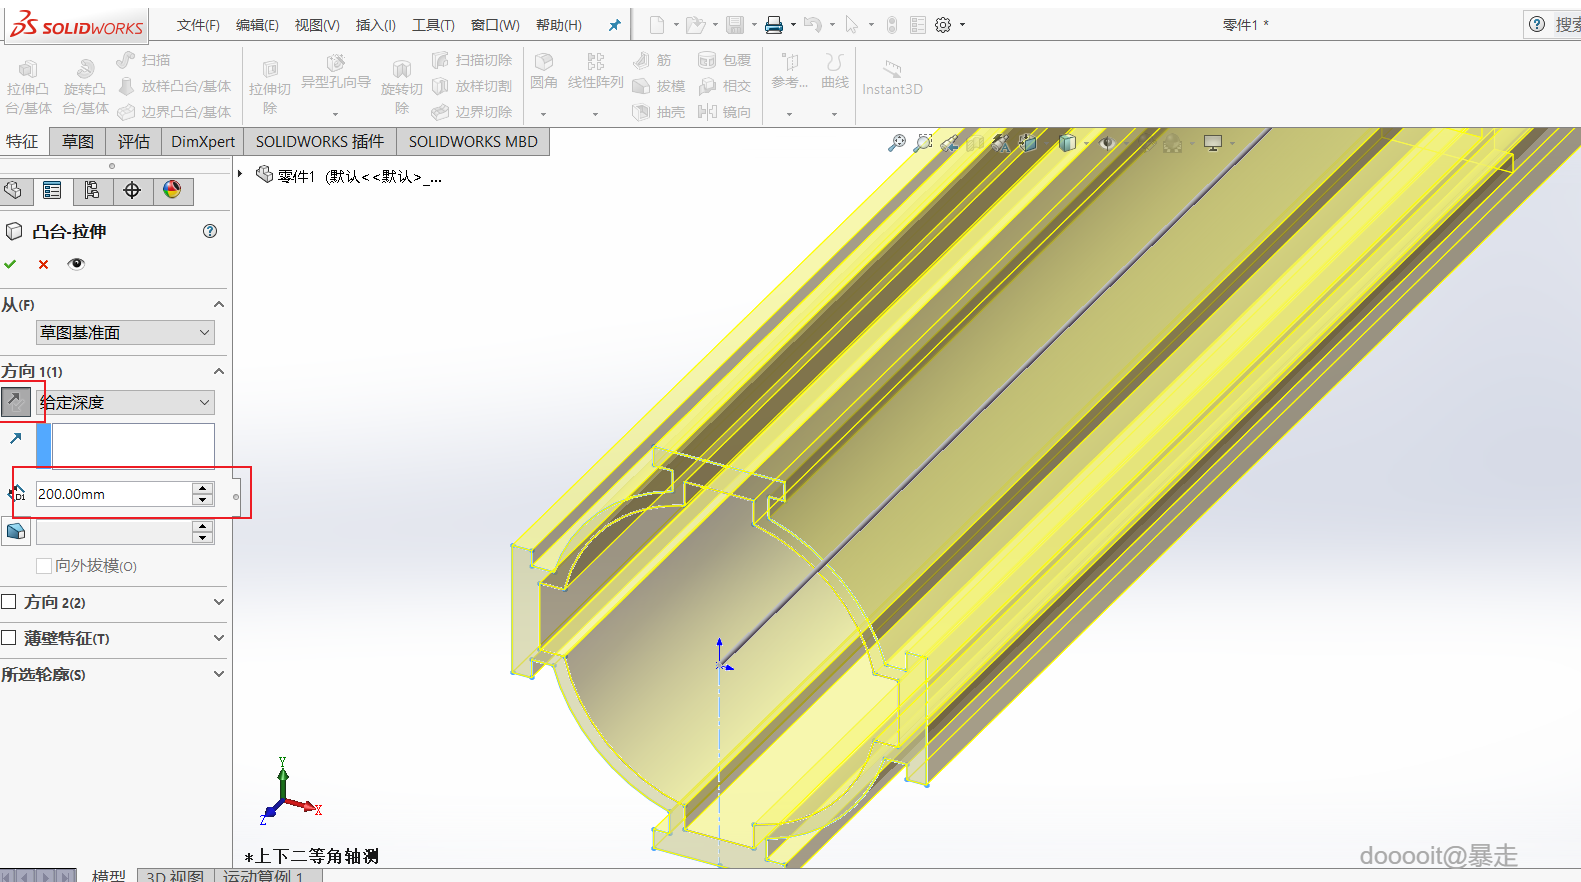The height and width of the screenshot is (882, 1581).
Task: Open the 插入(I) menu
Action: 376,25
